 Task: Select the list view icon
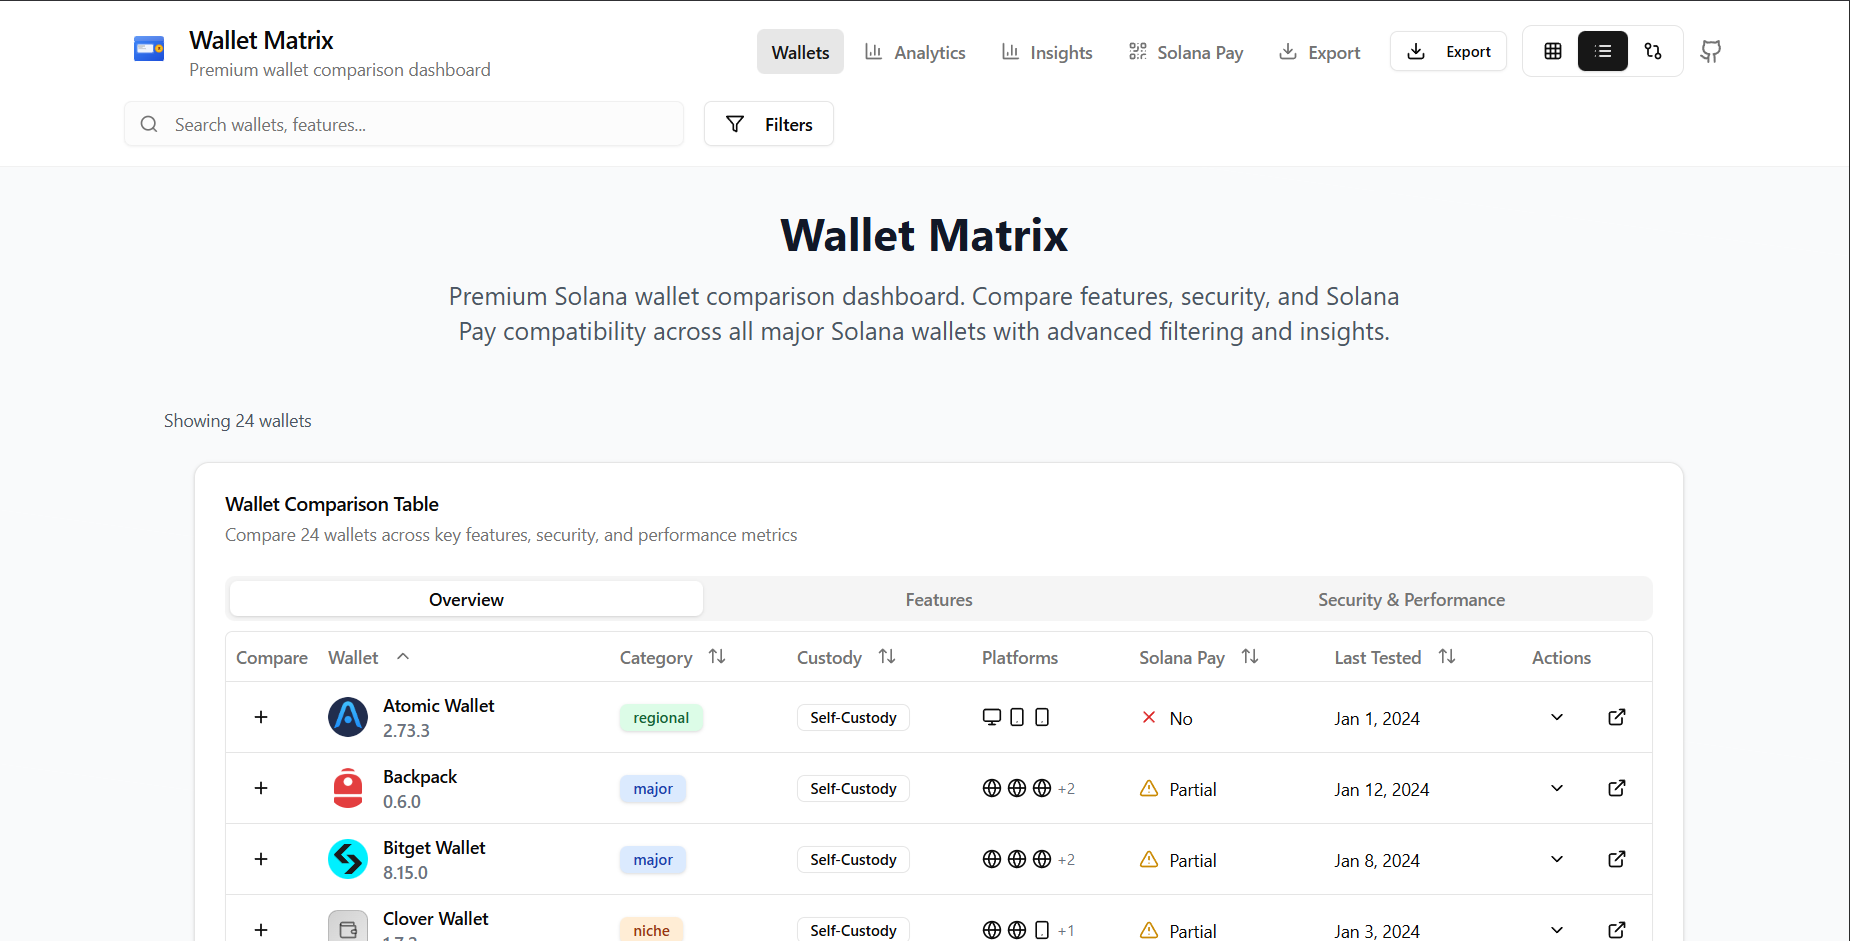pyautogui.click(x=1602, y=51)
